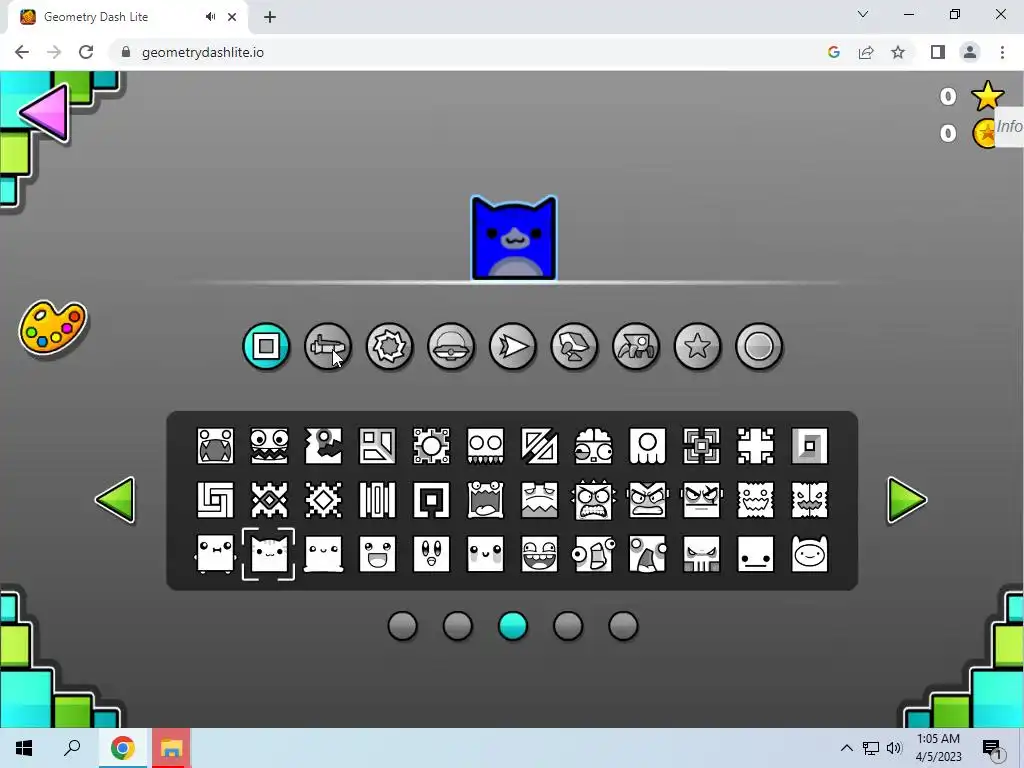
Task: Show next icon page with green arrow
Action: [x=906, y=500]
